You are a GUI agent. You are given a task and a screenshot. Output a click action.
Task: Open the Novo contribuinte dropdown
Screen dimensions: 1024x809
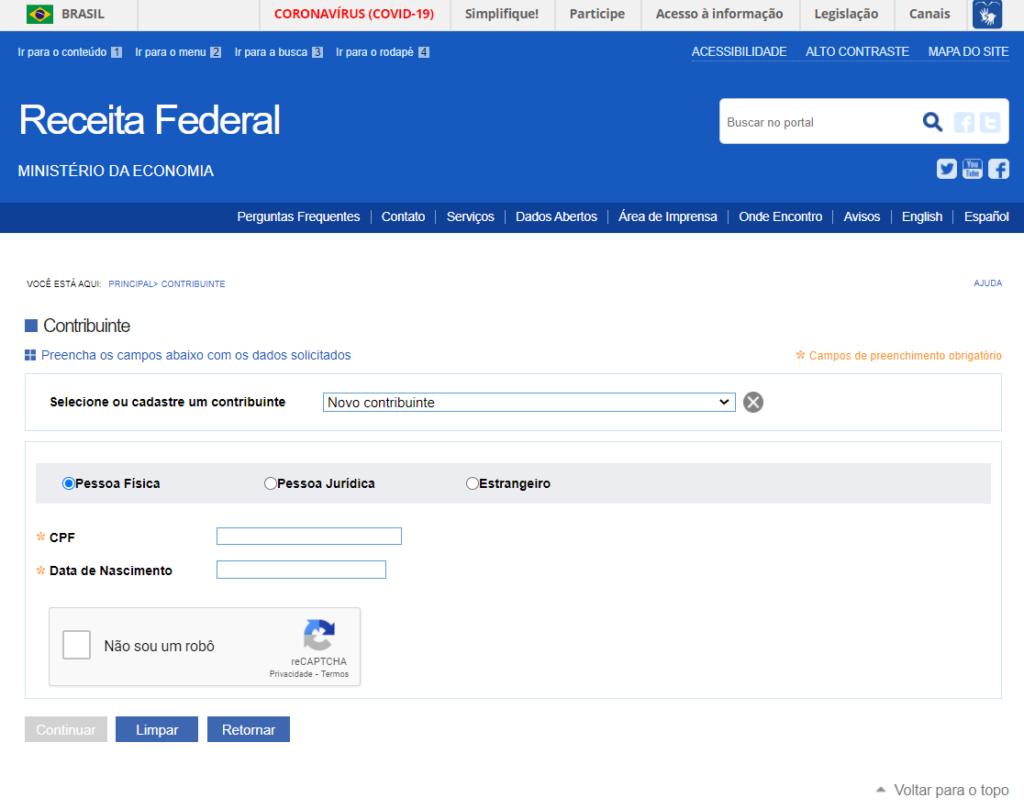529,402
